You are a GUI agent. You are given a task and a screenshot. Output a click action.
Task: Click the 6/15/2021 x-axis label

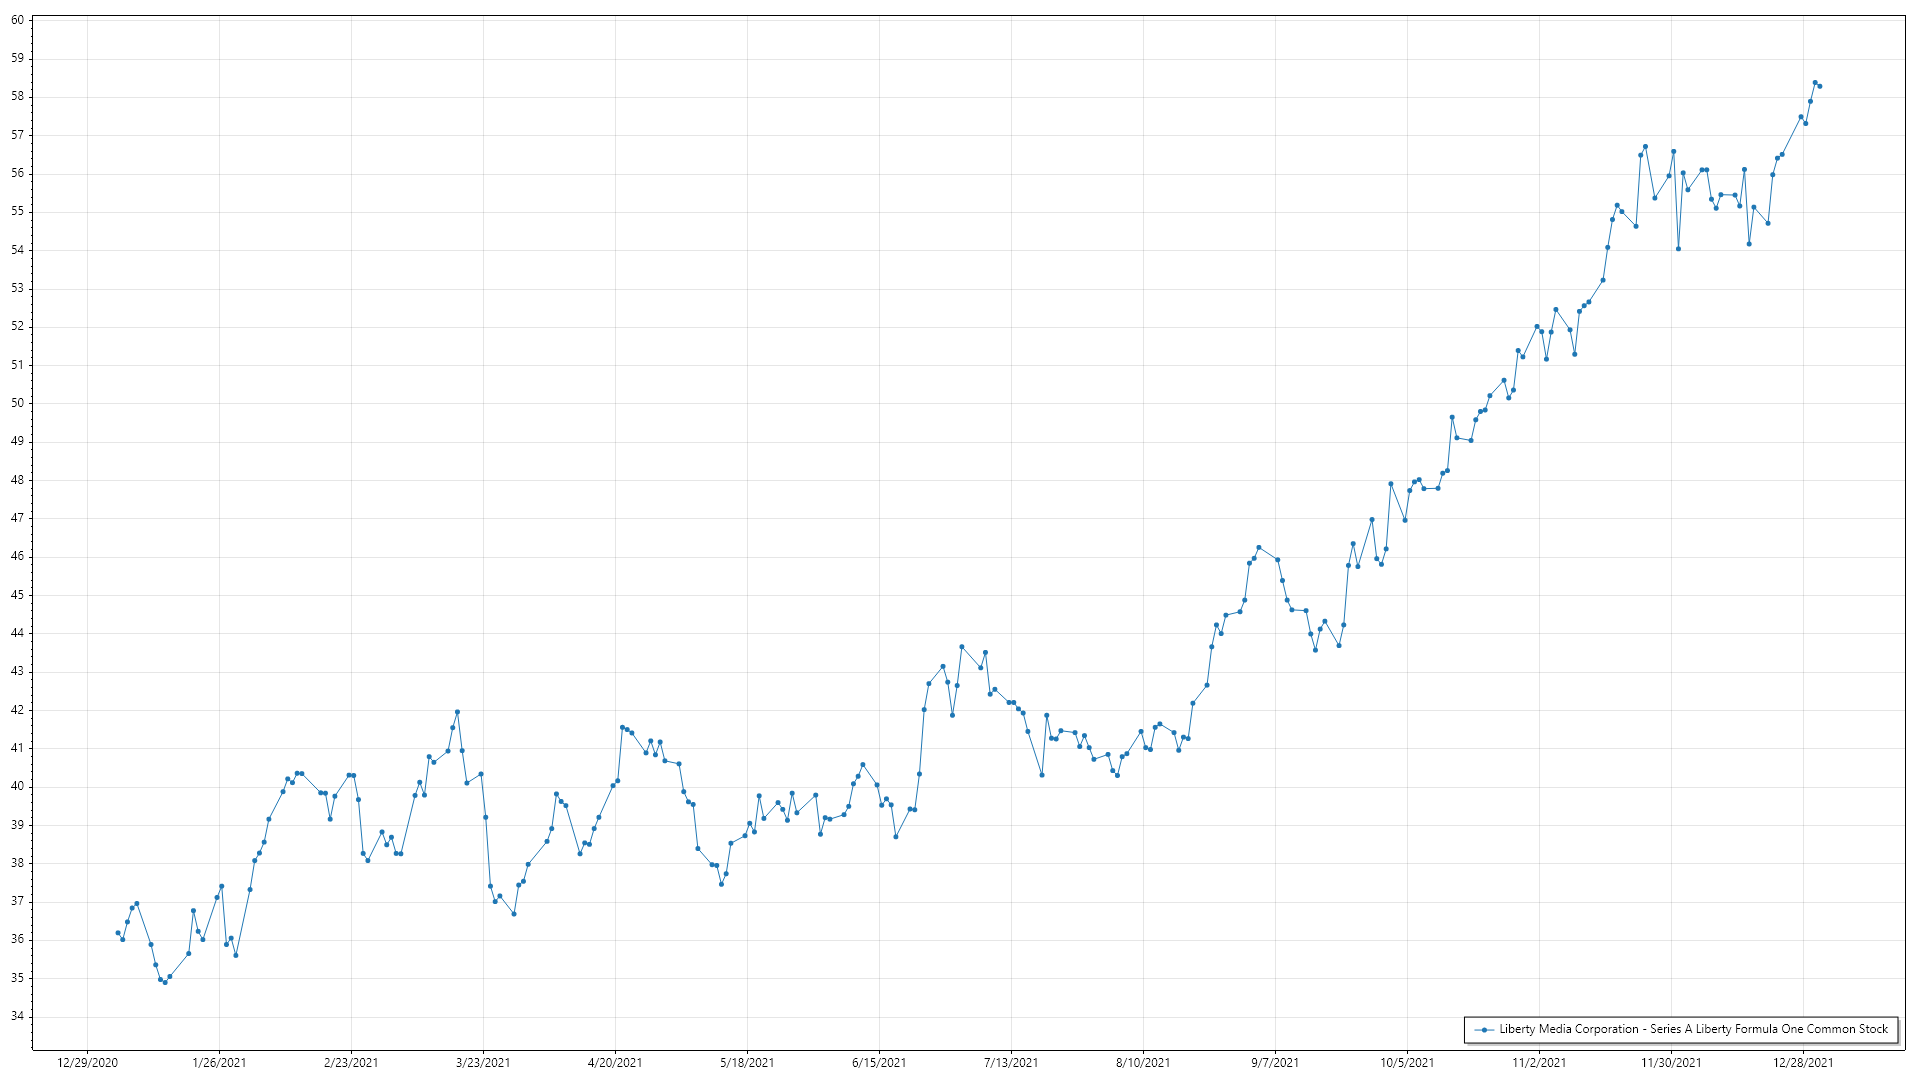coord(879,1063)
